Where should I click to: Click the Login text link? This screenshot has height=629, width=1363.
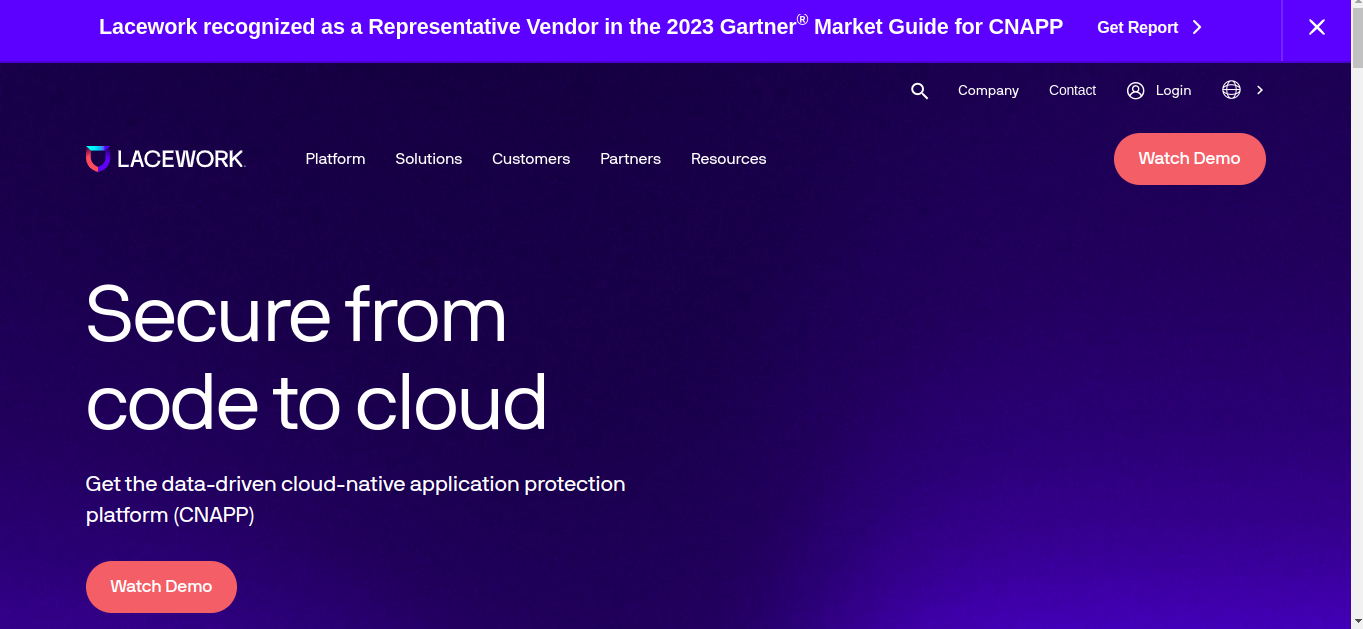tap(1173, 90)
